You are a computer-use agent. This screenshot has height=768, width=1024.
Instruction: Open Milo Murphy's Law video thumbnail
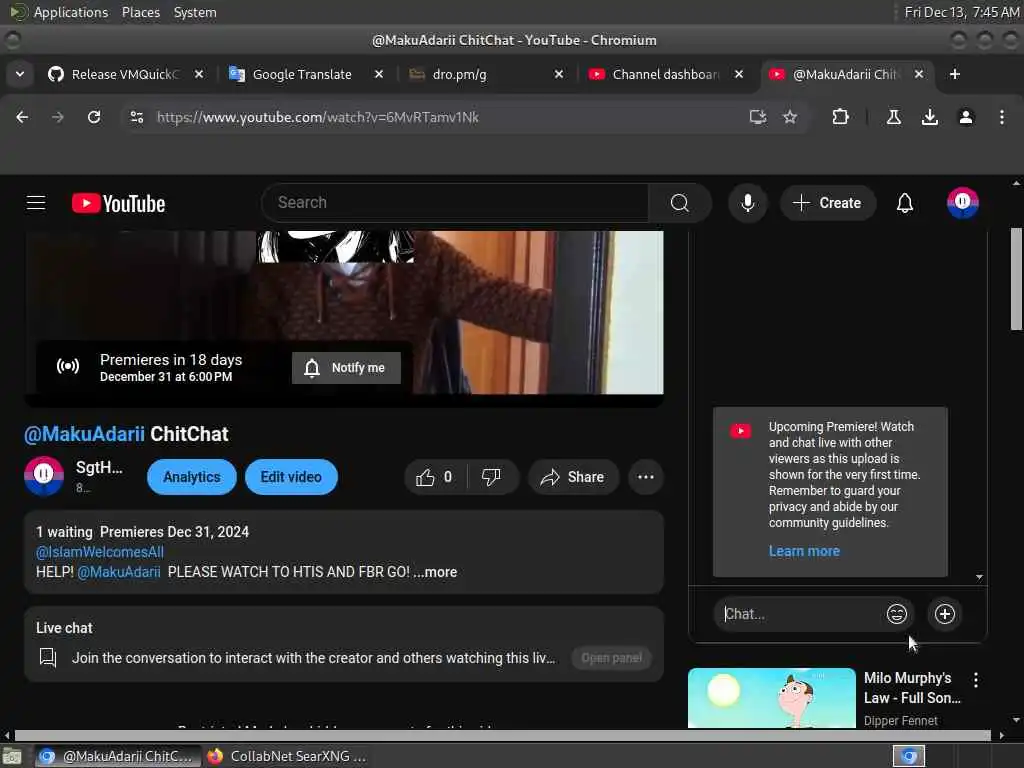click(x=771, y=697)
